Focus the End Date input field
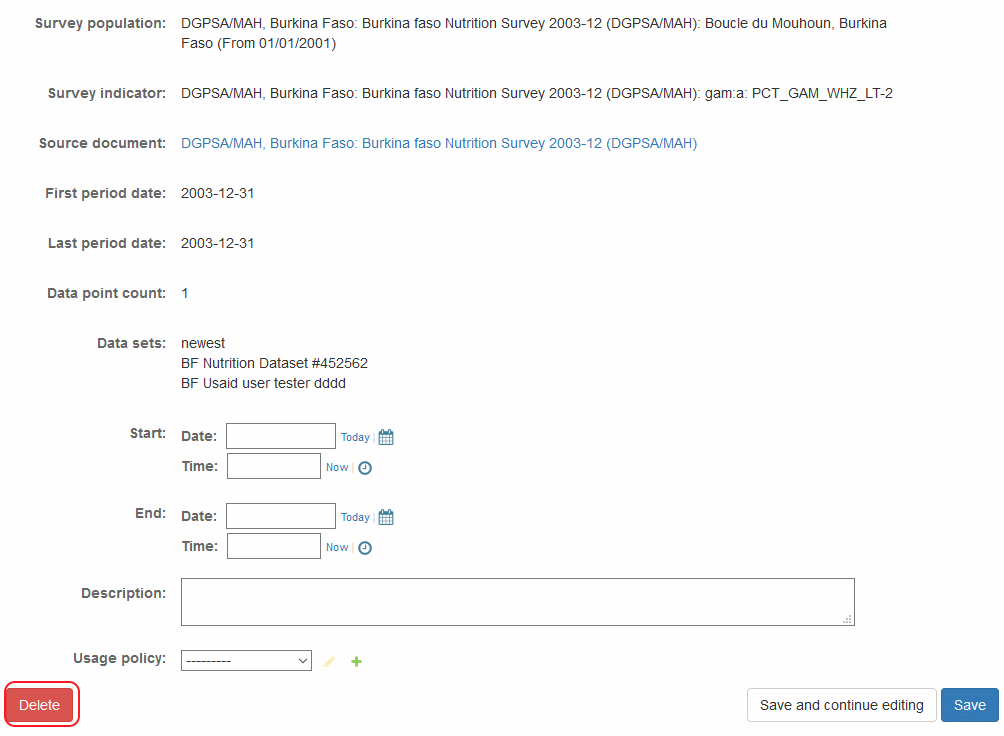The width and height of the screenshot is (1004, 736). click(281, 516)
